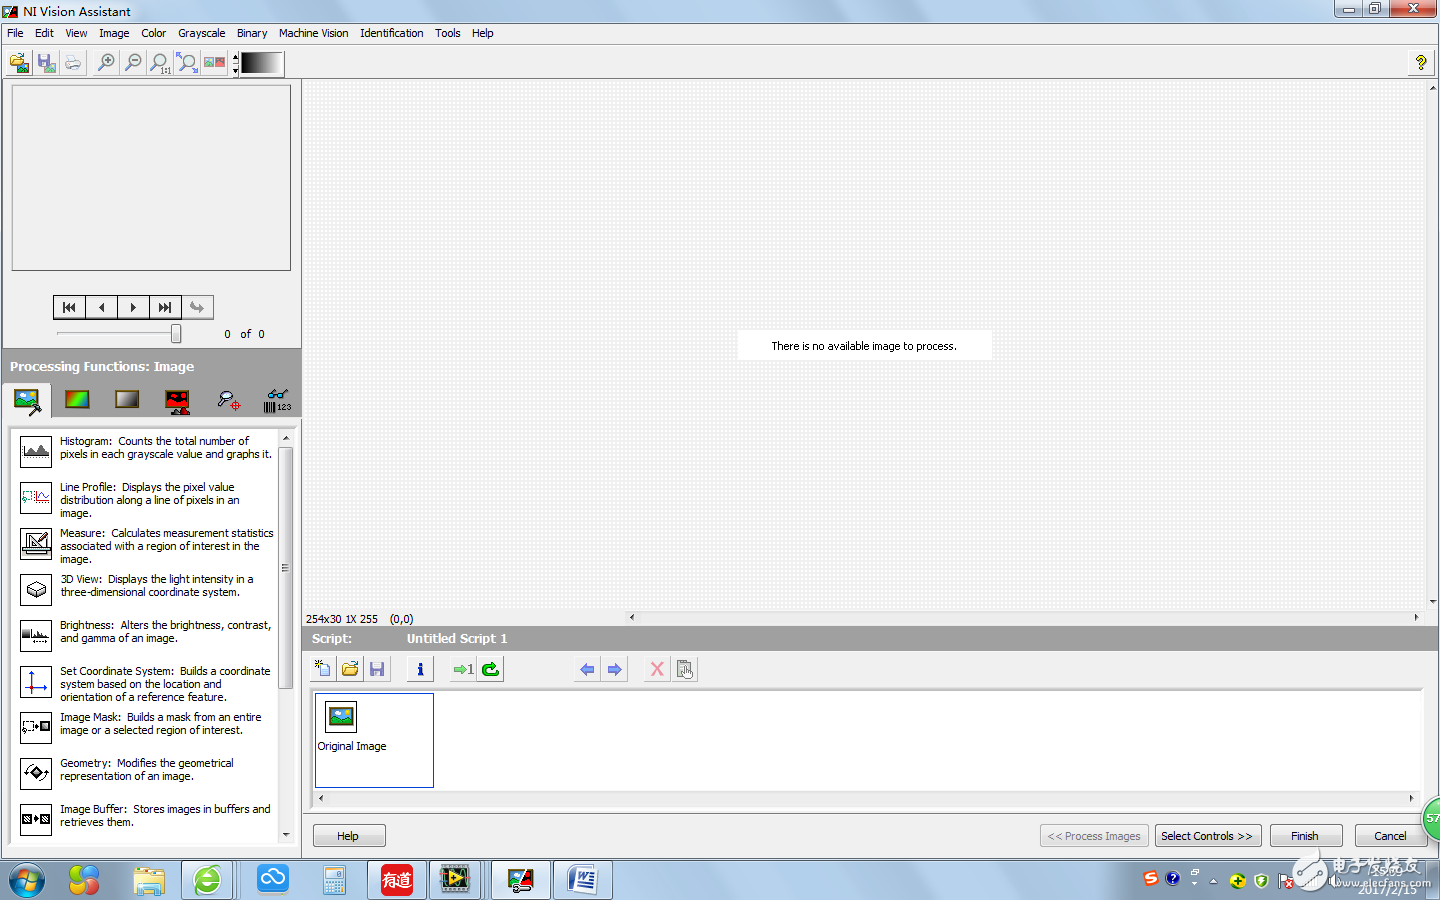The image size is (1440, 900).
Task: Go to the previous image
Action: click(x=101, y=307)
